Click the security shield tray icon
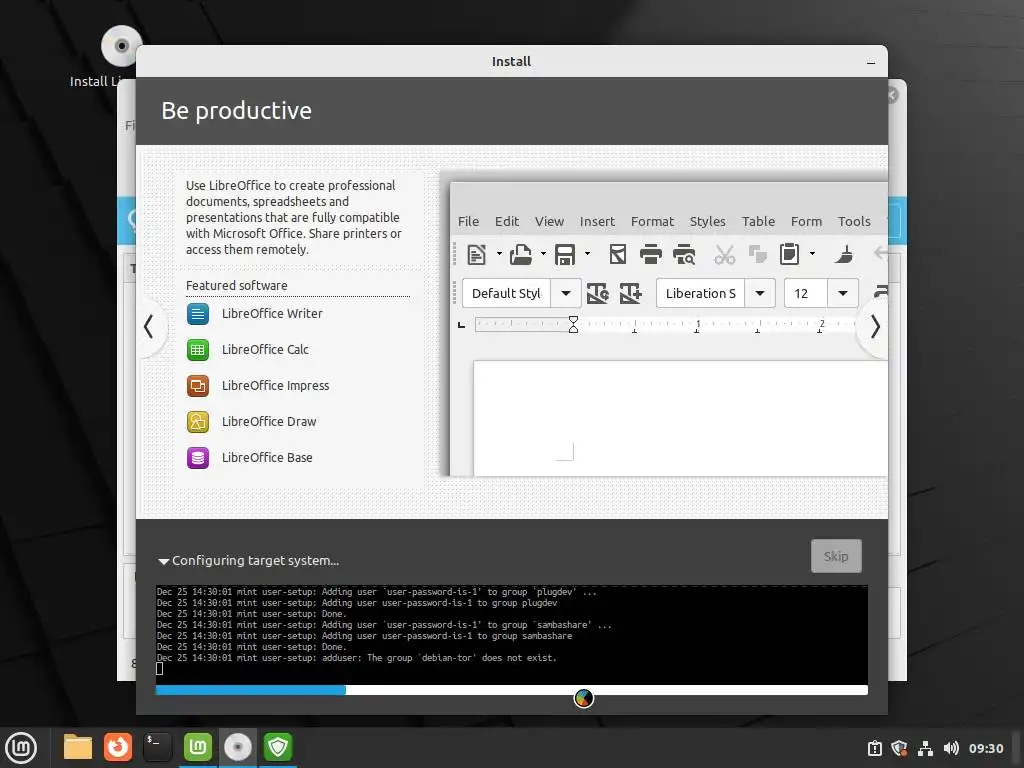 tap(899, 748)
